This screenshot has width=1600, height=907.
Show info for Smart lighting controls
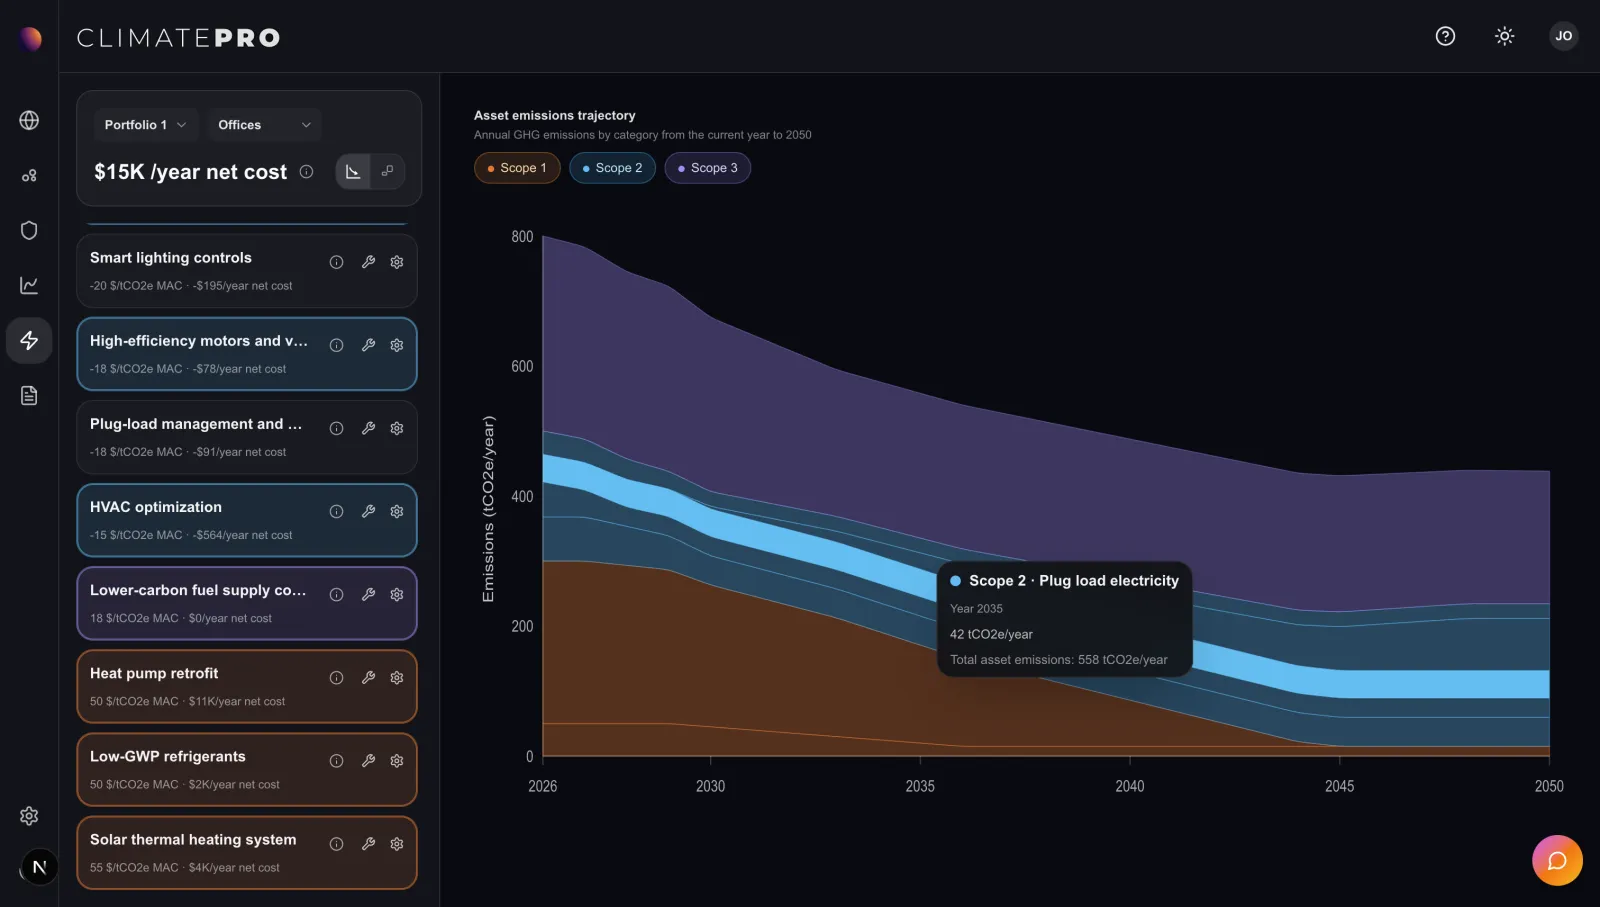click(337, 262)
